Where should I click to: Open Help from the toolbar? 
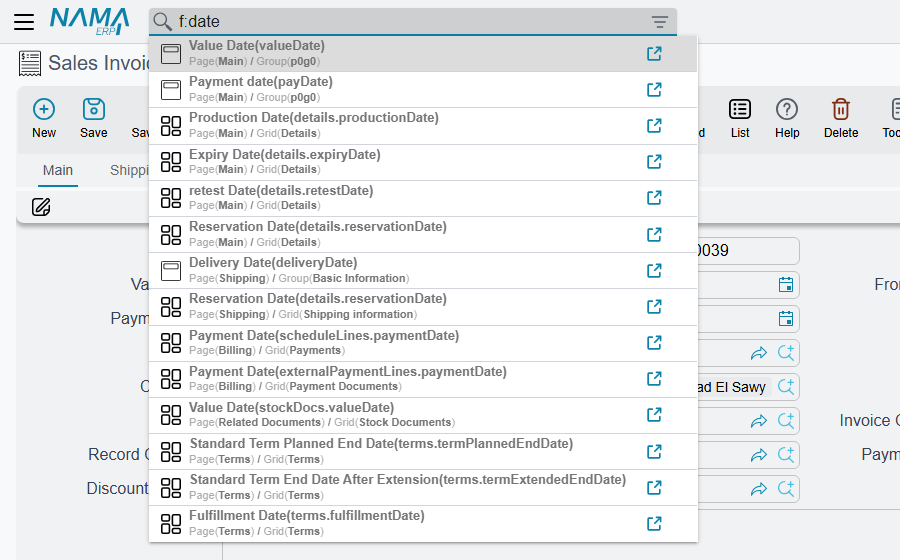787,118
